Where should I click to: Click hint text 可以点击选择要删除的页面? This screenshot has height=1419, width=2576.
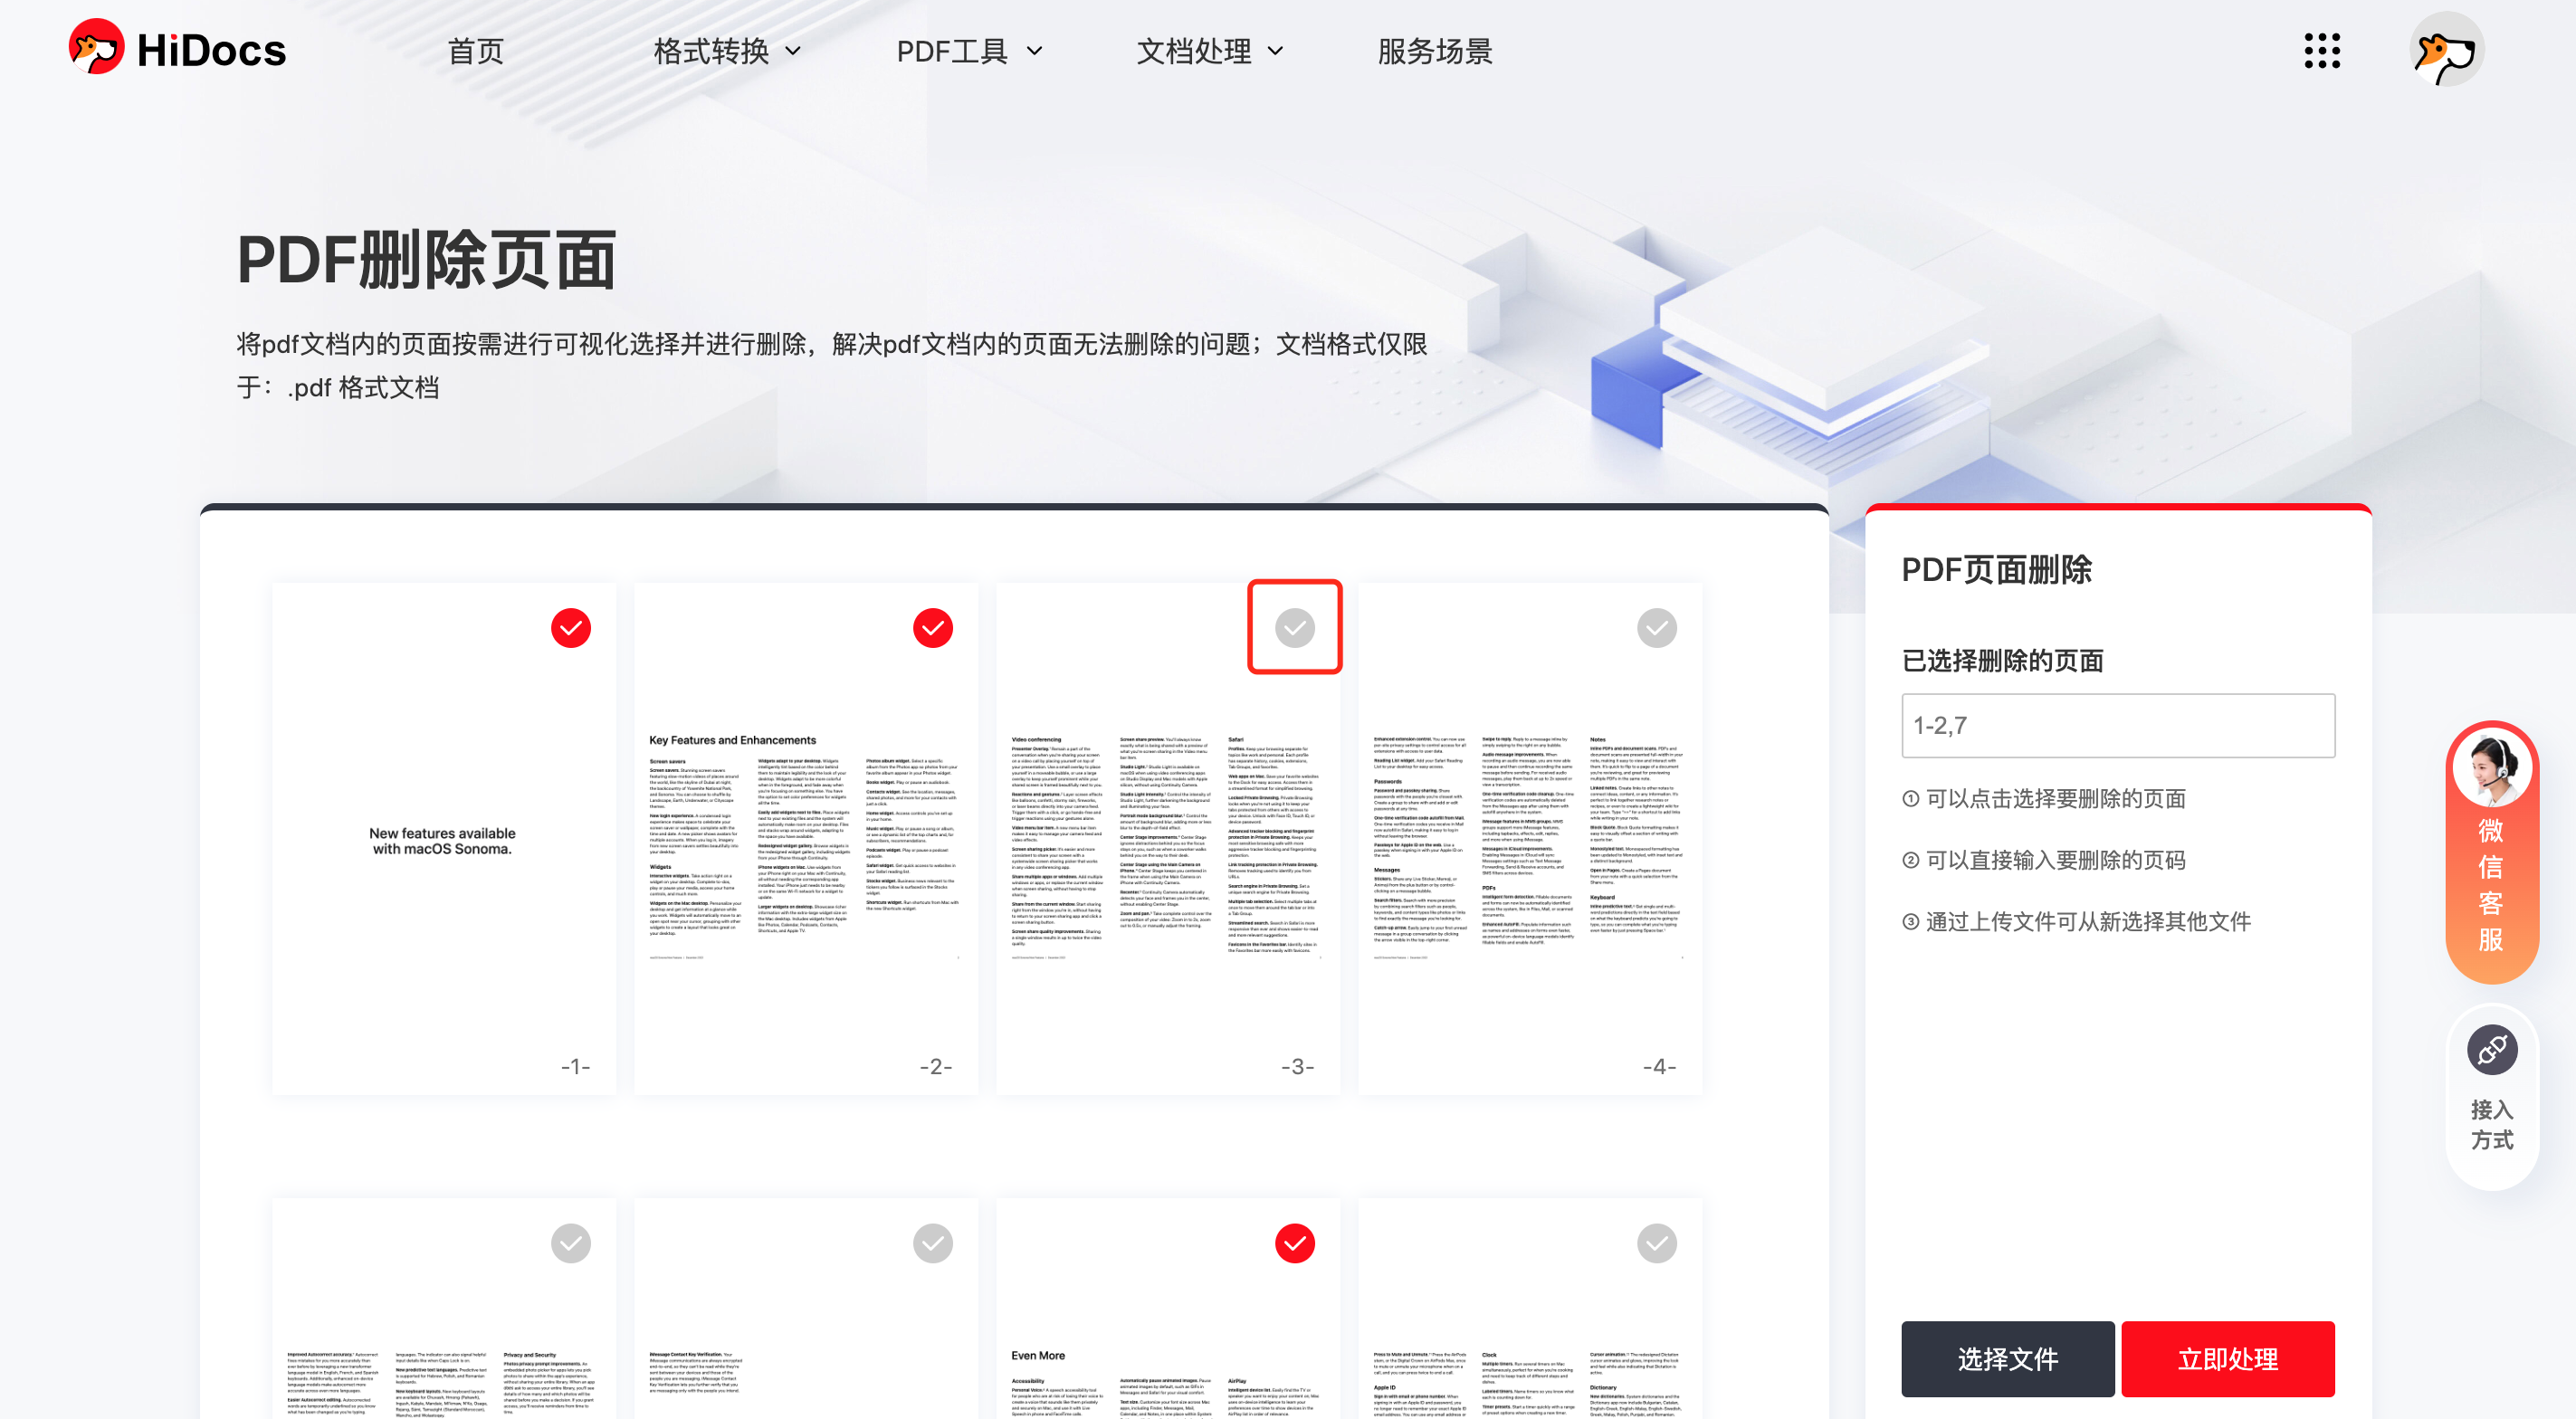point(2055,798)
